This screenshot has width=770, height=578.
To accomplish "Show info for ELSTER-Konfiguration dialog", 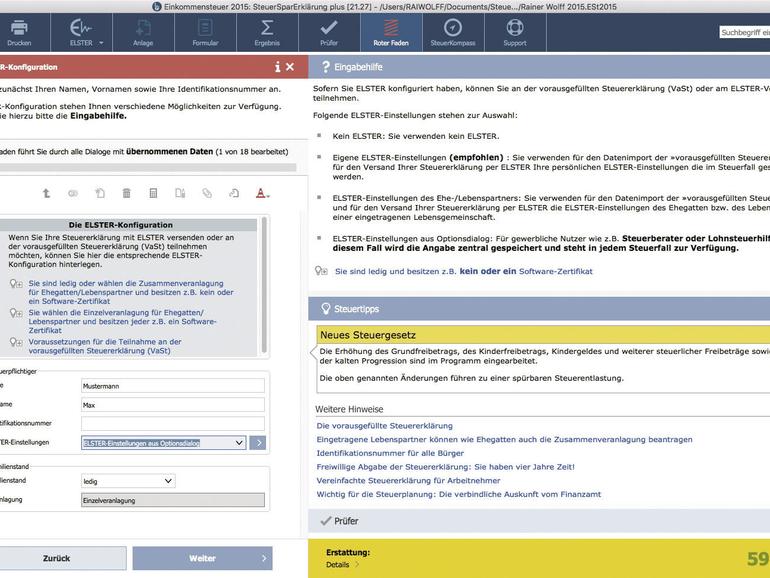I will pos(277,67).
